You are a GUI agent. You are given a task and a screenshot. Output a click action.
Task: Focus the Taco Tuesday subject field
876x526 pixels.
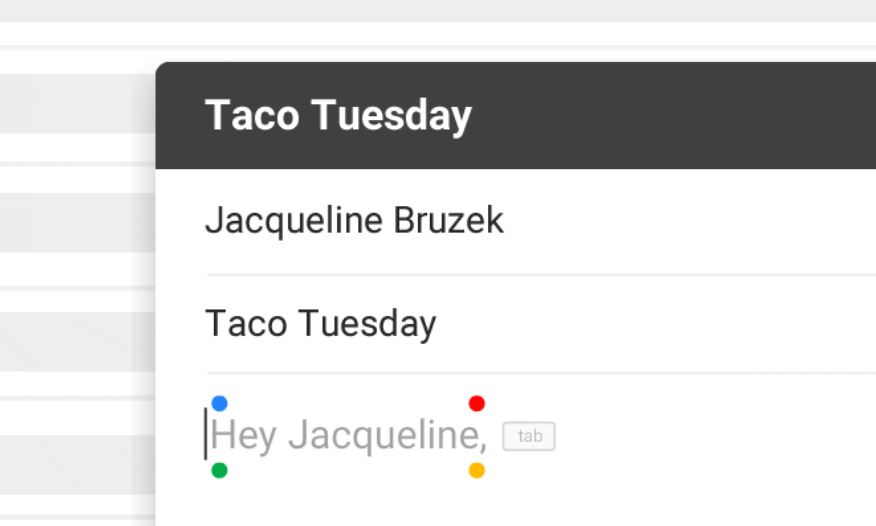pos(320,324)
